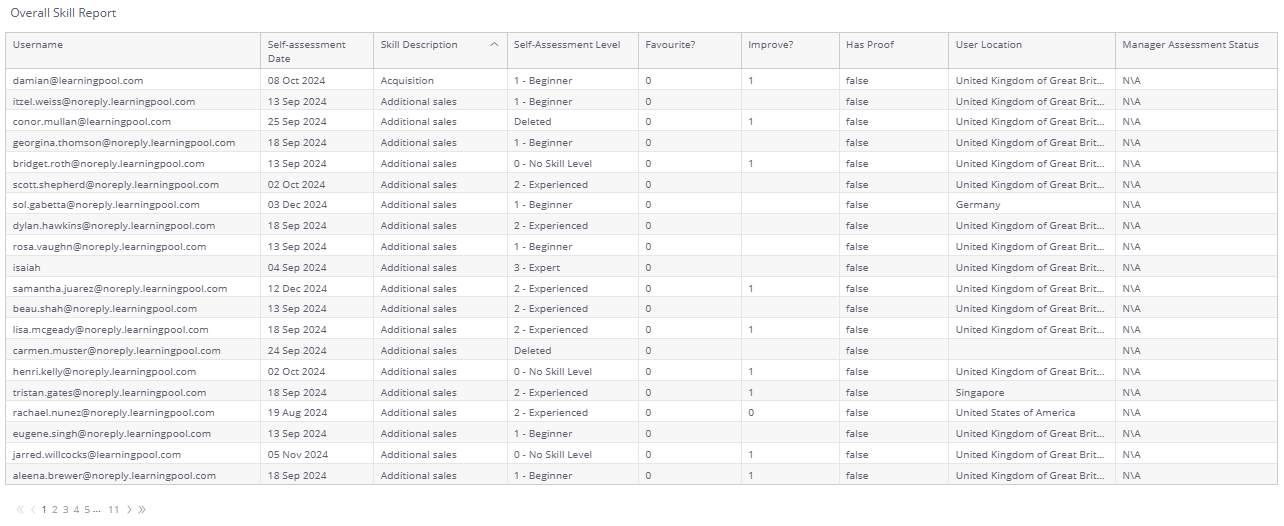
Task: Sort by Has Proof column
Action: pyautogui.click(x=870, y=45)
